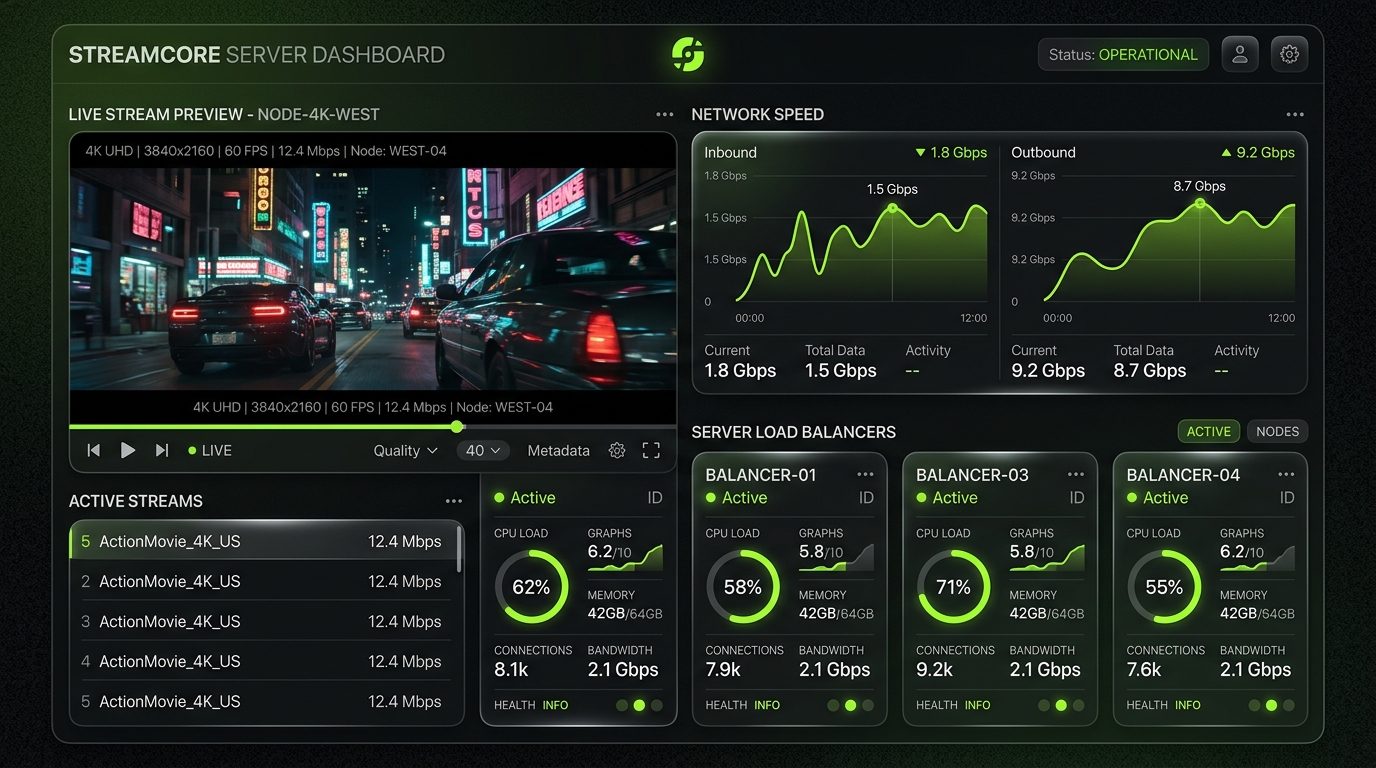Select stream 2 ActionMovie_4K_US
1376x768 pixels.
point(262,581)
